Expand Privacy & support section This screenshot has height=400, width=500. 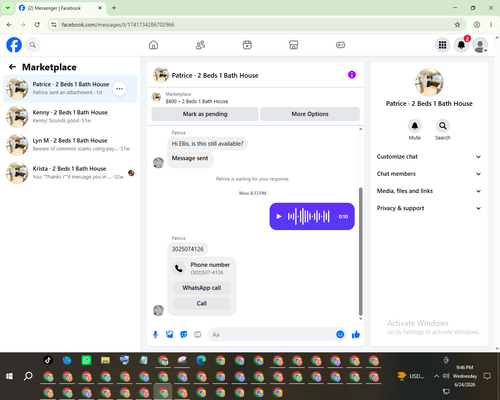click(x=429, y=208)
